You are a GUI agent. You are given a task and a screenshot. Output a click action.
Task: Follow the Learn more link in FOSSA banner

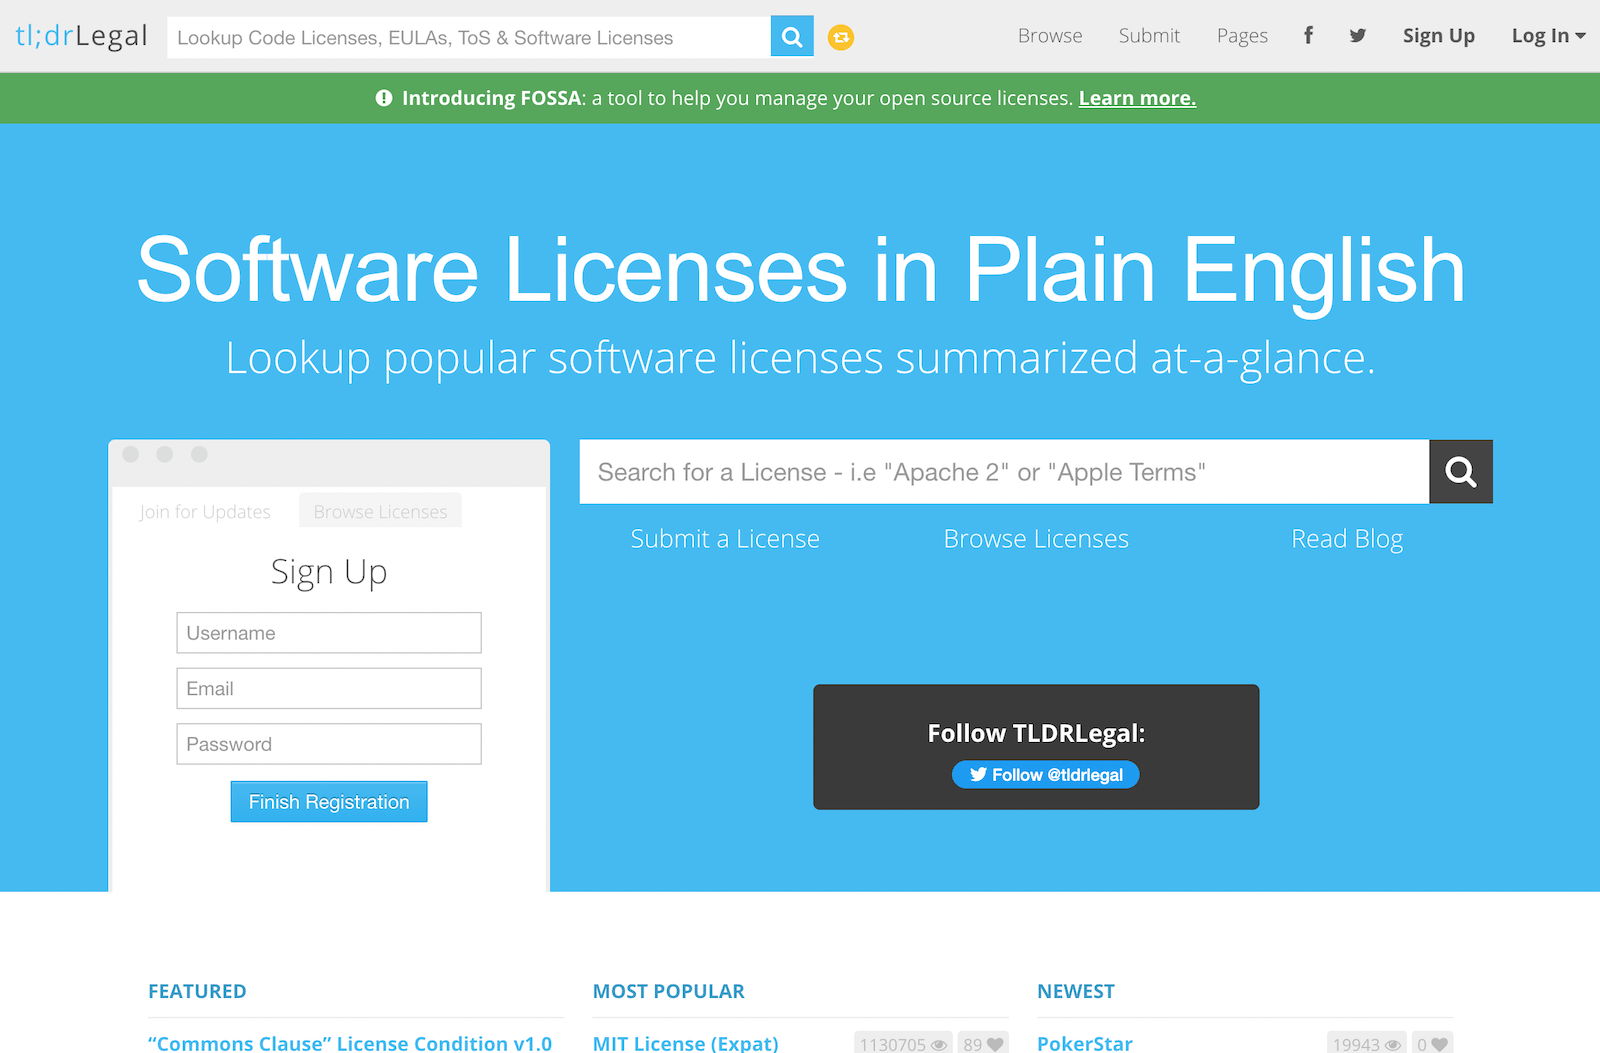click(1137, 98)
